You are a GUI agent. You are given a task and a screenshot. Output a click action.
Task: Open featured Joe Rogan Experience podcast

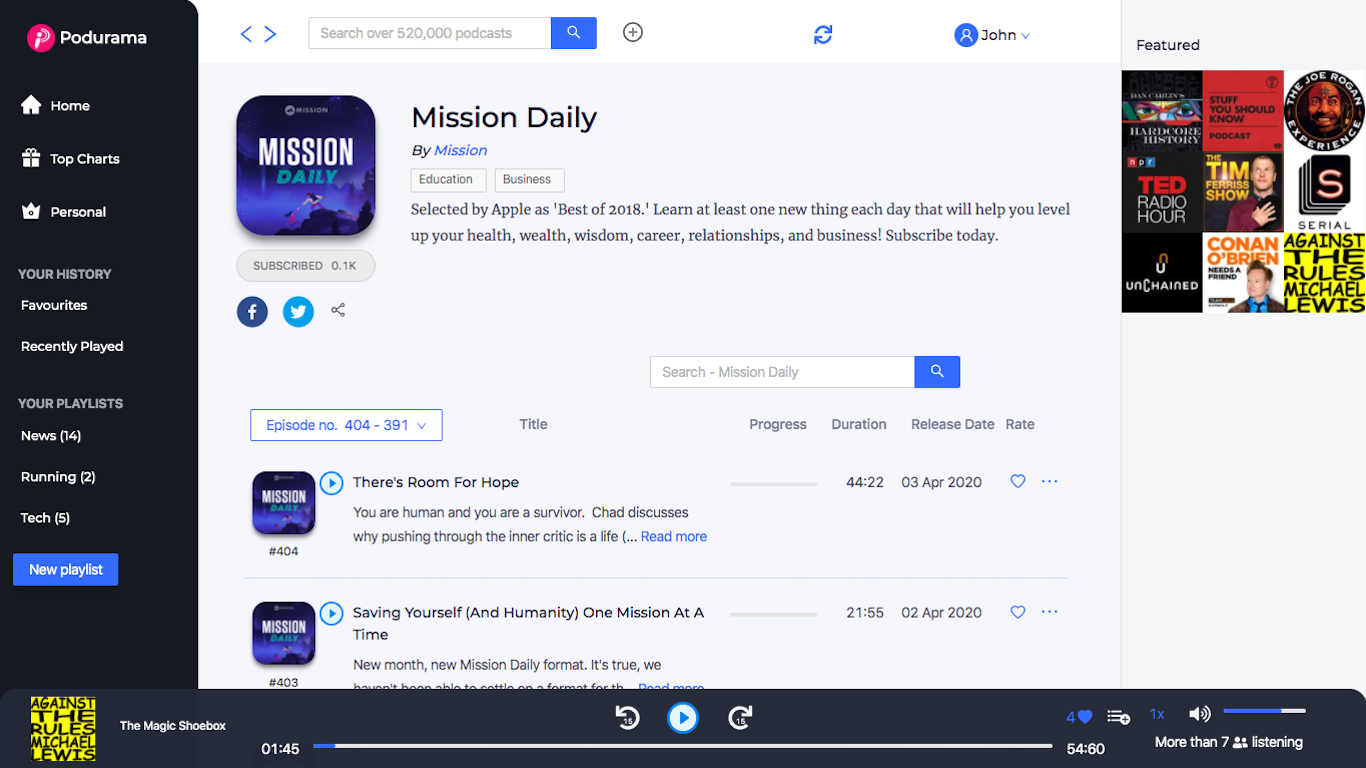(1325, 111)
